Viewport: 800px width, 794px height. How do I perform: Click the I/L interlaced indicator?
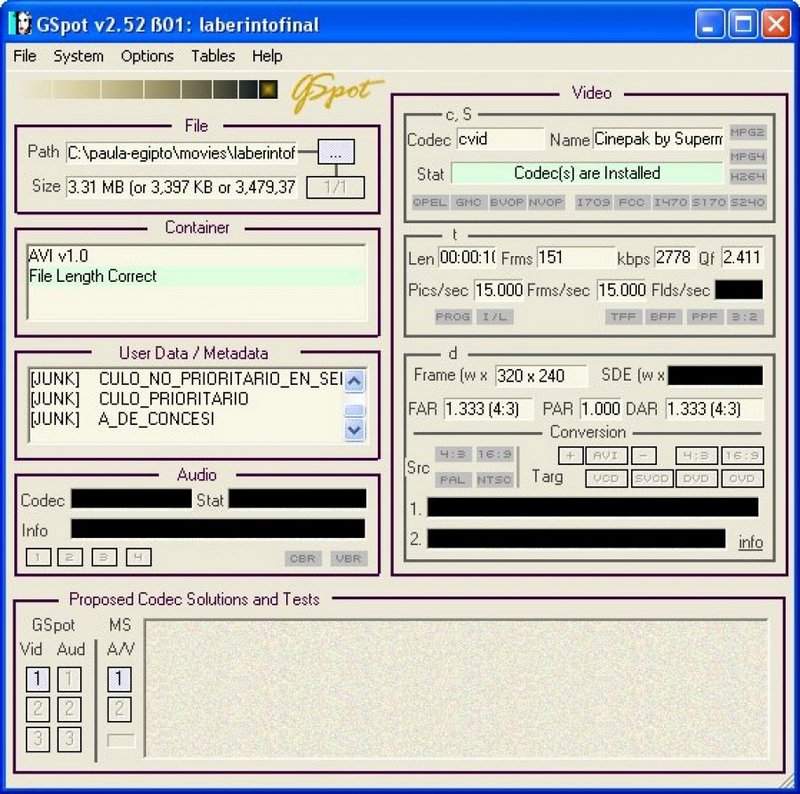(494, 317)
